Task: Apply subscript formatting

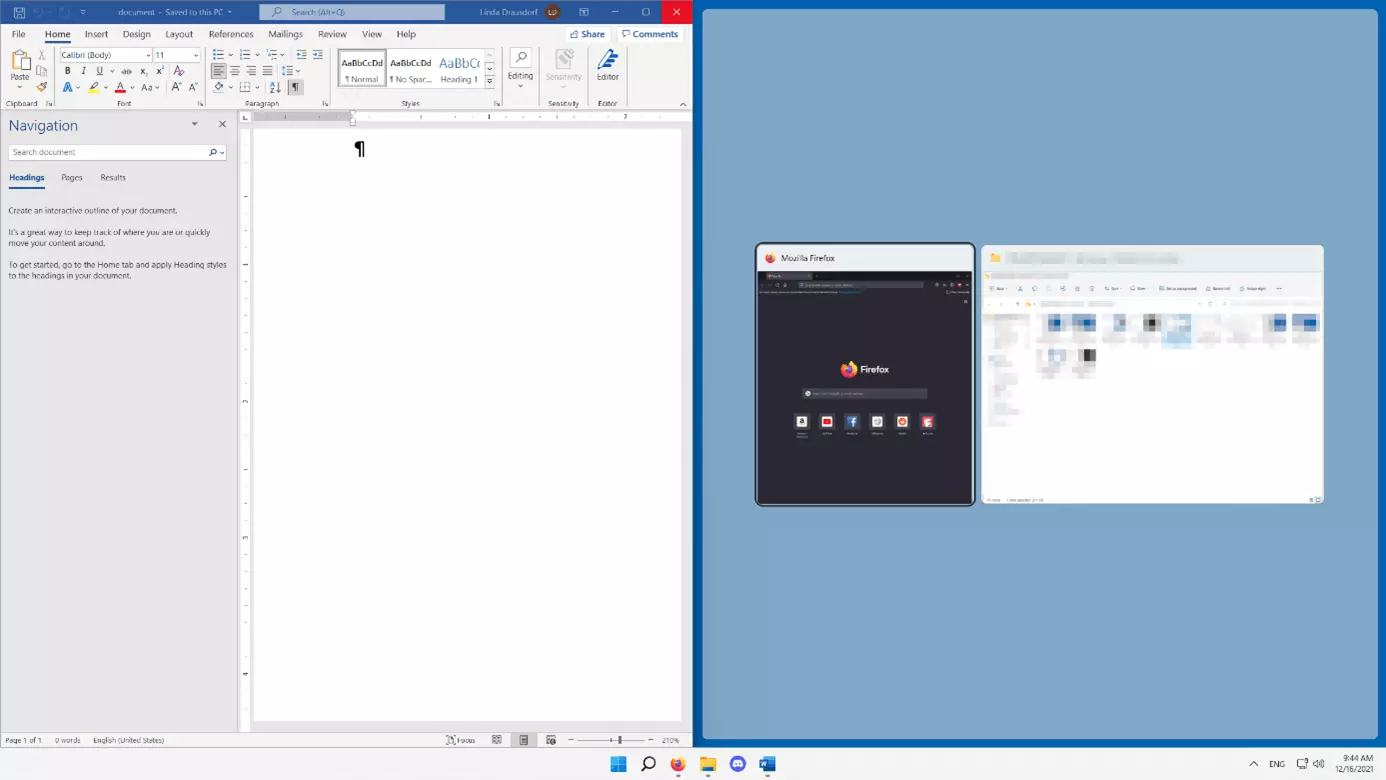Action: tap(143, 71)
